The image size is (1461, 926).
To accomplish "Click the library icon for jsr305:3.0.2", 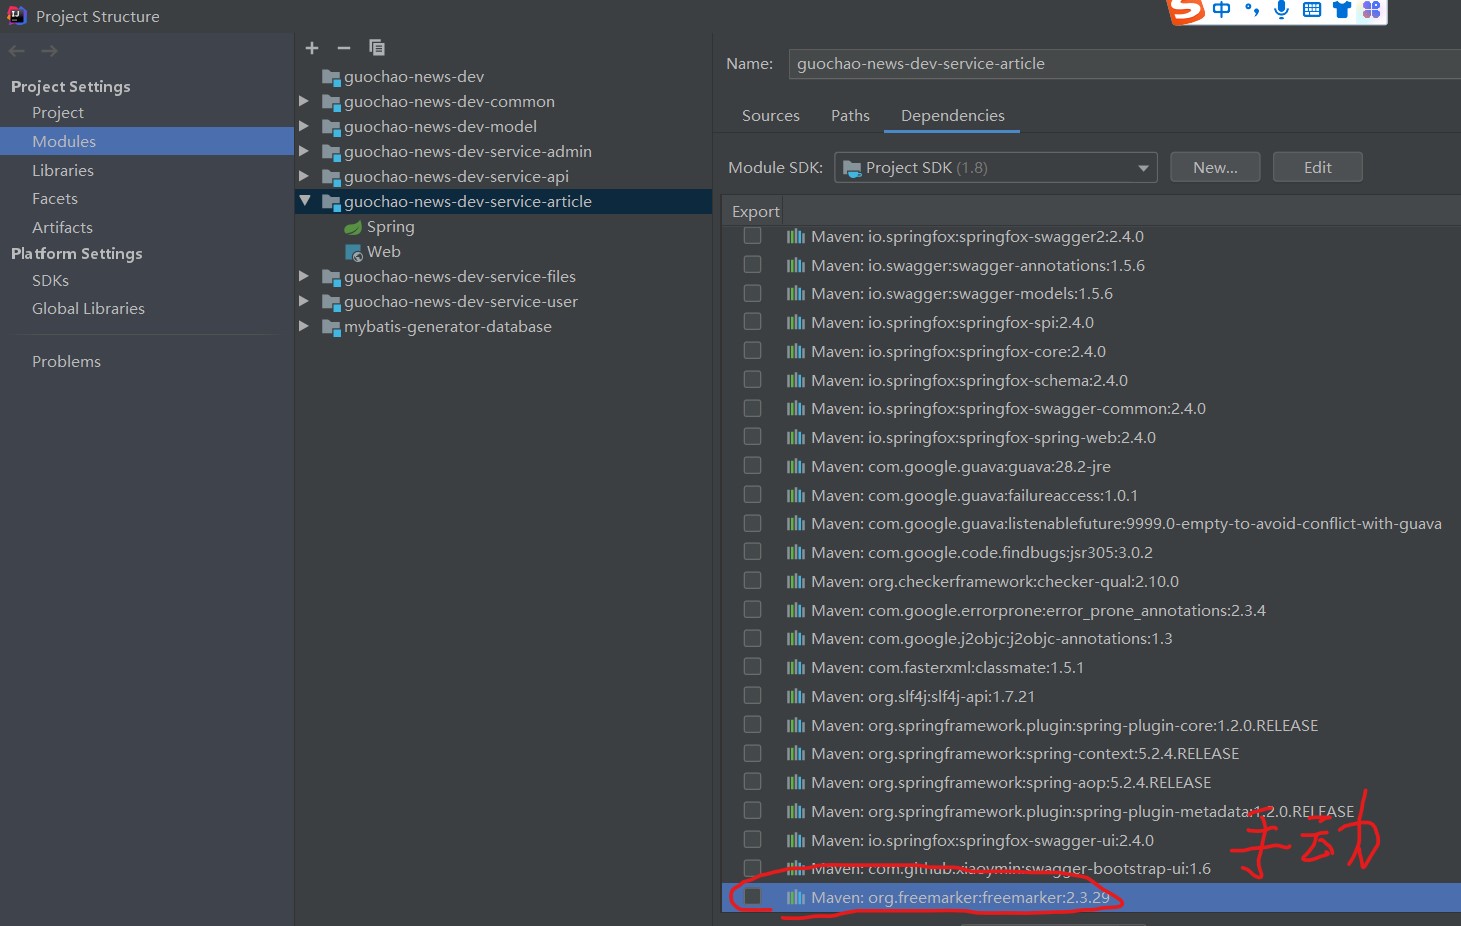I will tap(796, 552).
